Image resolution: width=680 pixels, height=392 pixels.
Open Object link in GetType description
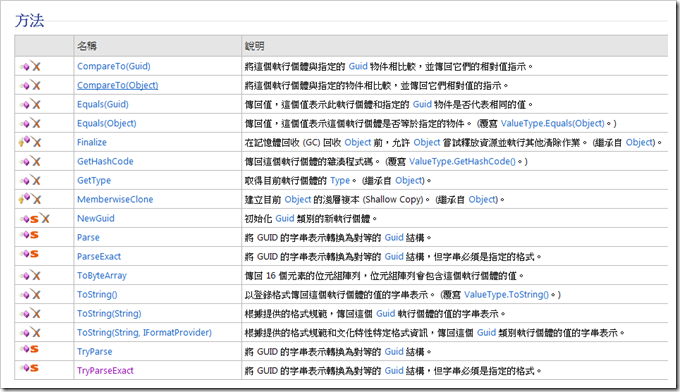coord(408,180)
